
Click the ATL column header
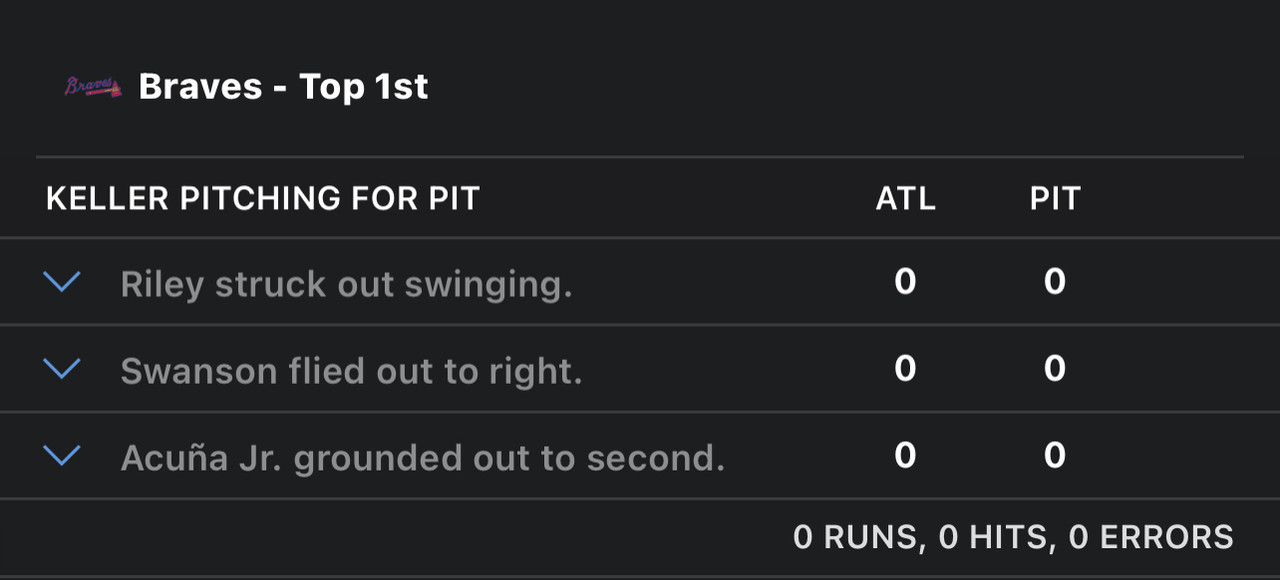pyautogui.click(x=905, y=198)
